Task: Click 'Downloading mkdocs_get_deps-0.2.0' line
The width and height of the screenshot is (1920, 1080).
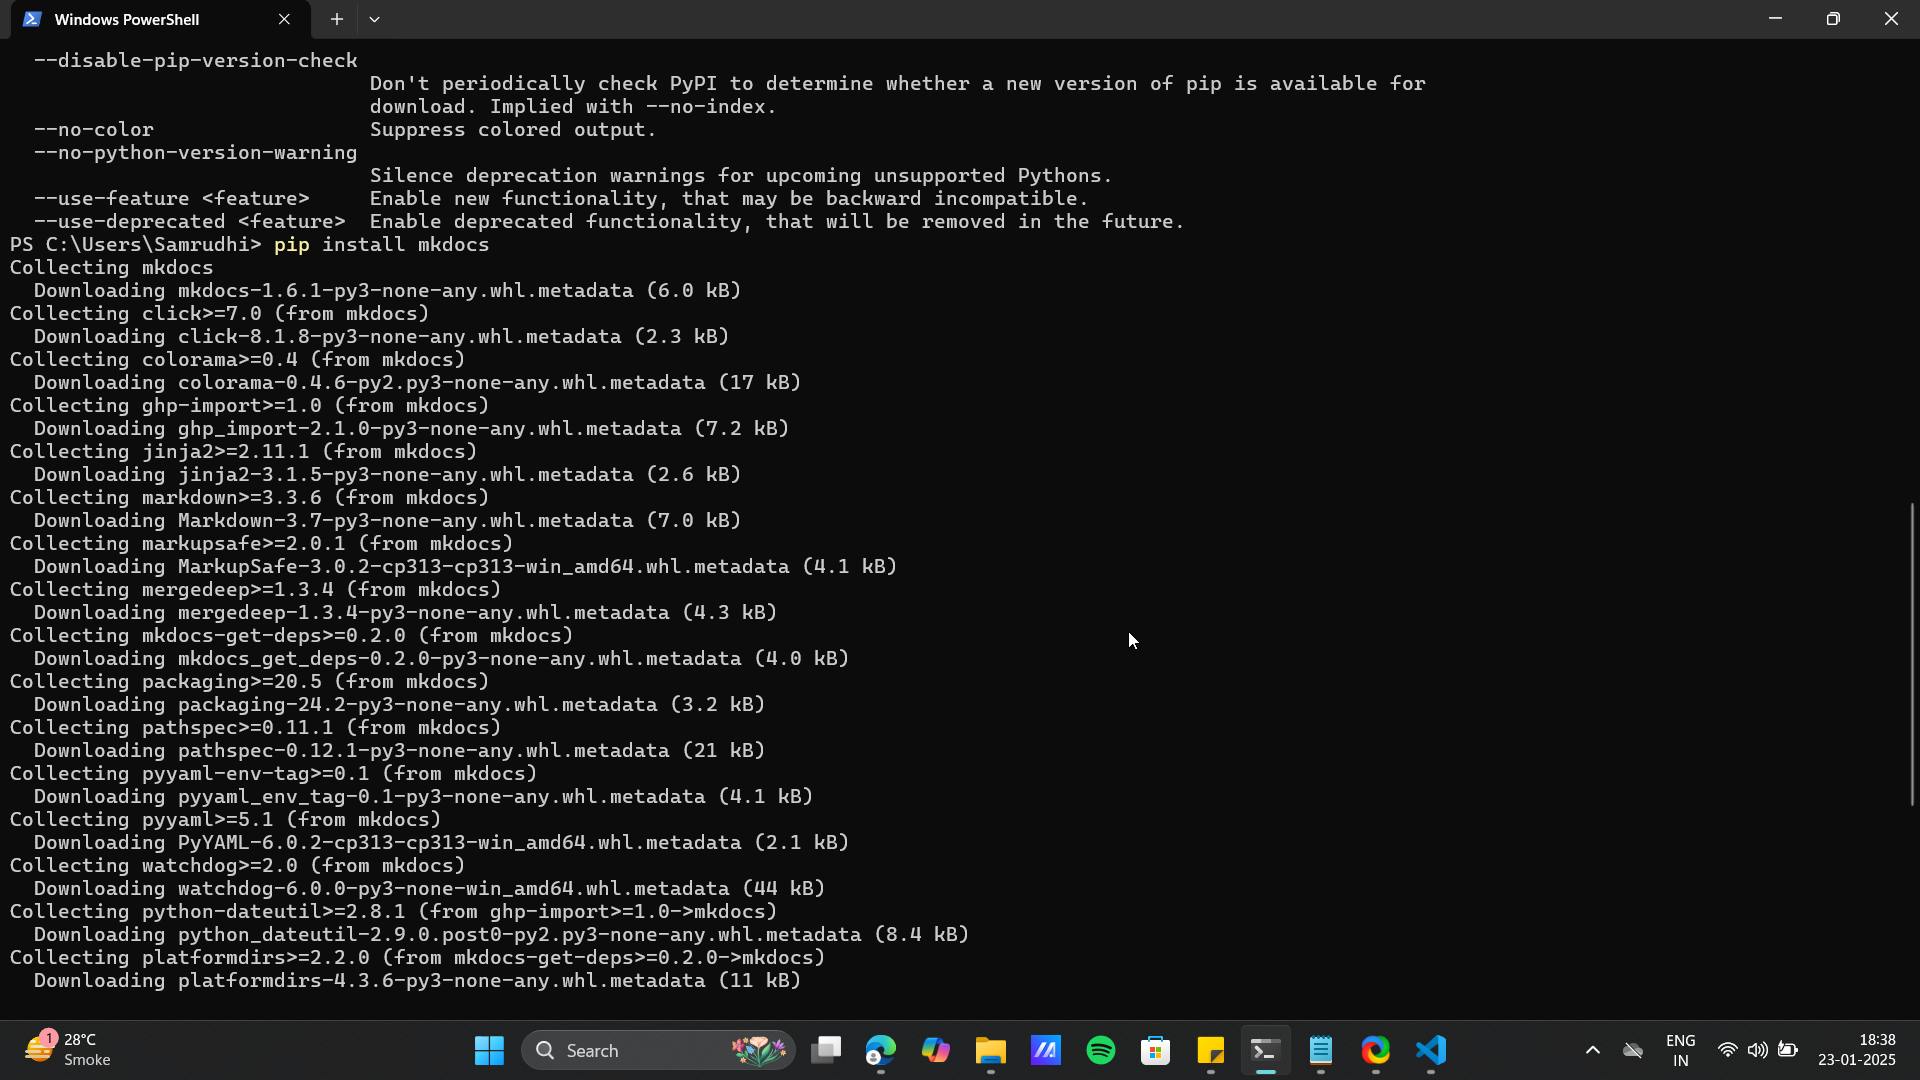Action: coord(442,659)
